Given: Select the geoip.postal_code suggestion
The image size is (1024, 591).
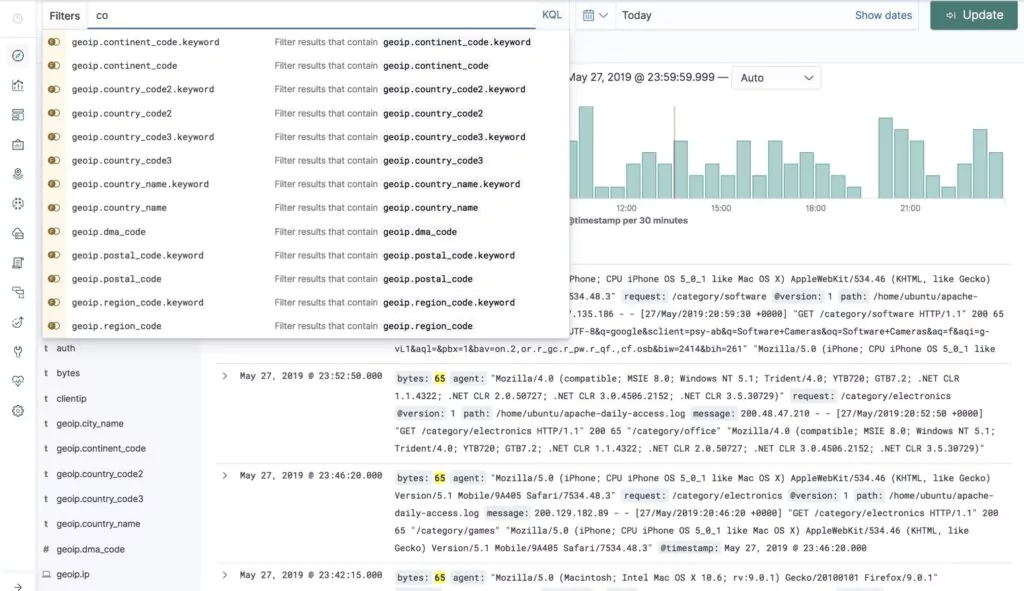Looking at the screenshot, I should [x=306, y=279].
